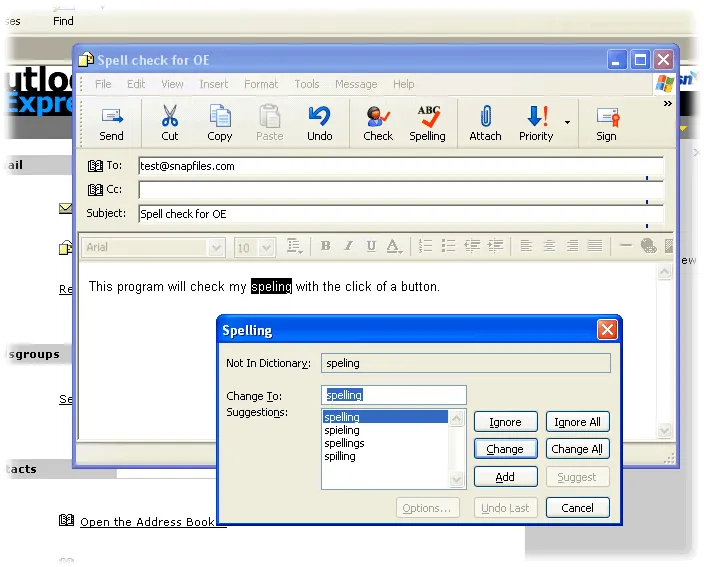704x567 pixels.
Task: Open the paragraph style dropdown
Action: click(x=294, y=246)
